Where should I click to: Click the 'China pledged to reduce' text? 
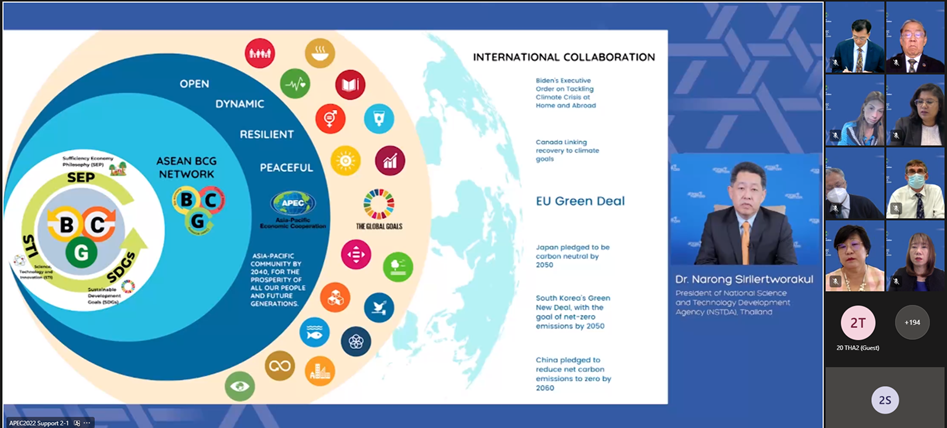pyautogui.click(x=573, y=374)
